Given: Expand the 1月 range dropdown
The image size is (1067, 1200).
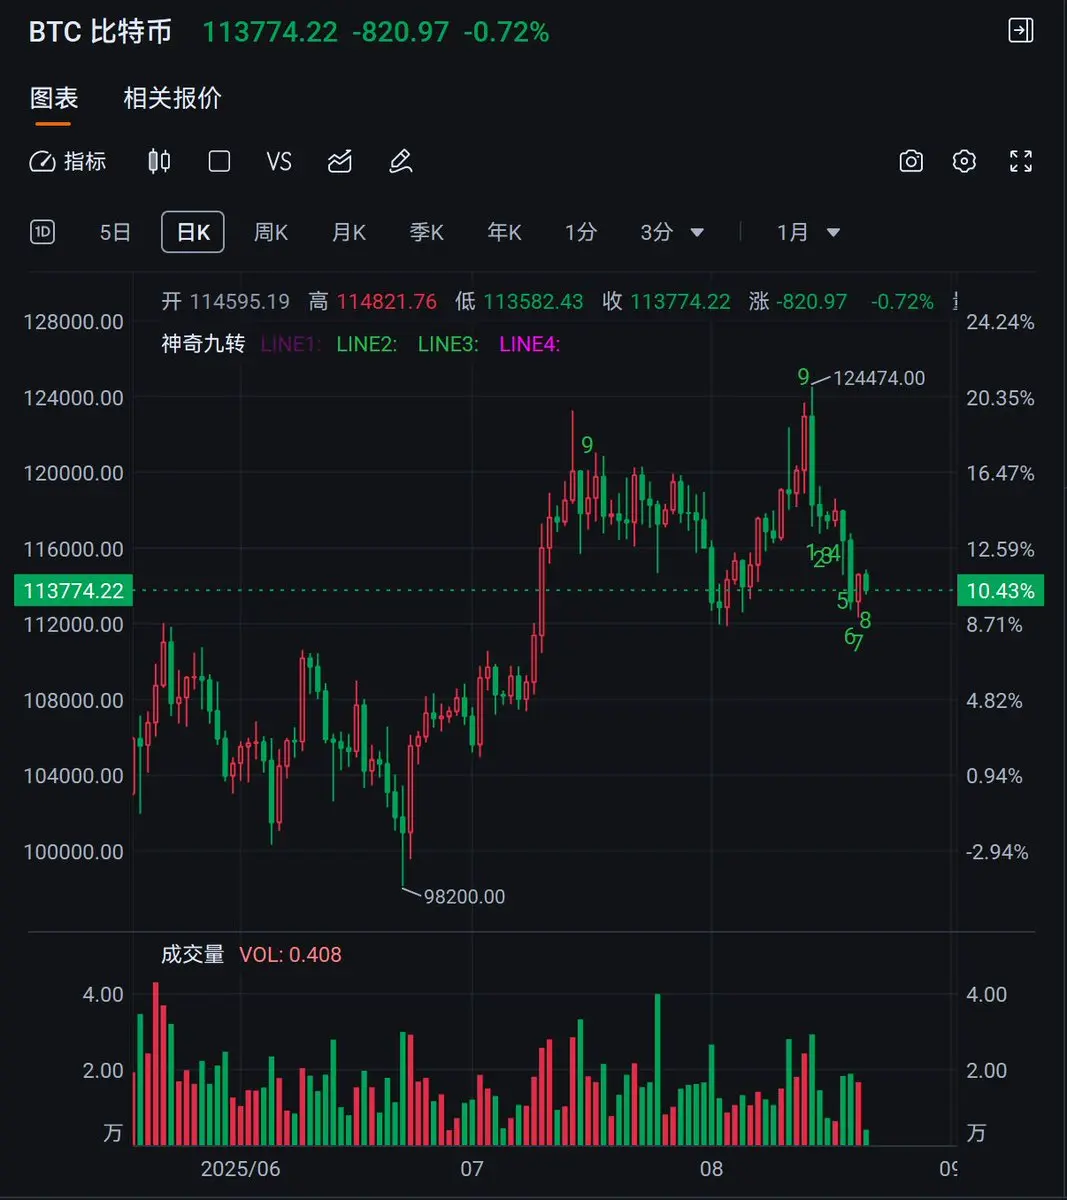Looking at the screenshot, I should pyautogui.click(x=808, y=232).
